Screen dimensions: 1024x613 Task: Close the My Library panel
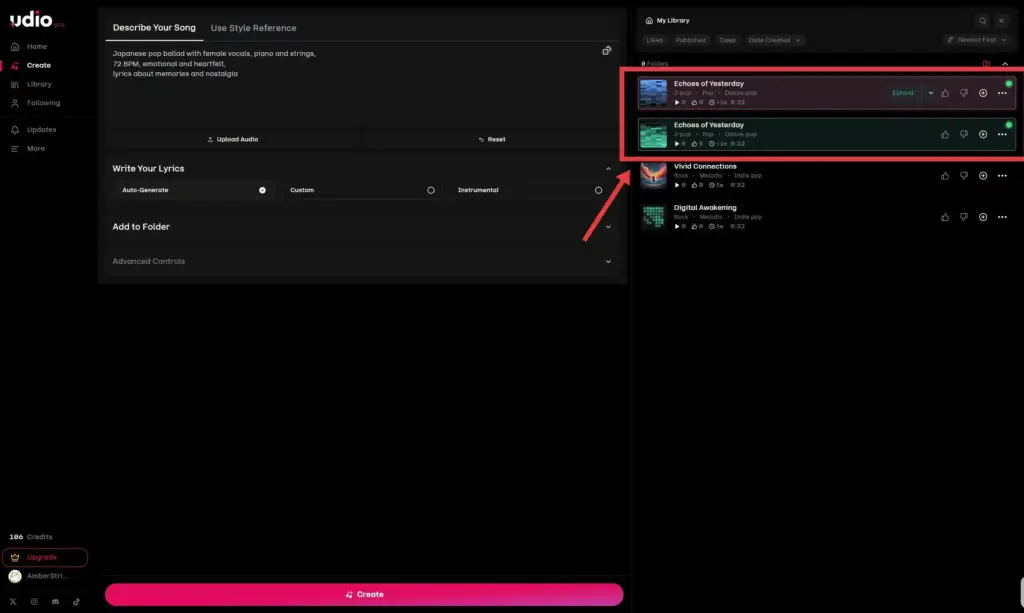(x=1001, y=21)
